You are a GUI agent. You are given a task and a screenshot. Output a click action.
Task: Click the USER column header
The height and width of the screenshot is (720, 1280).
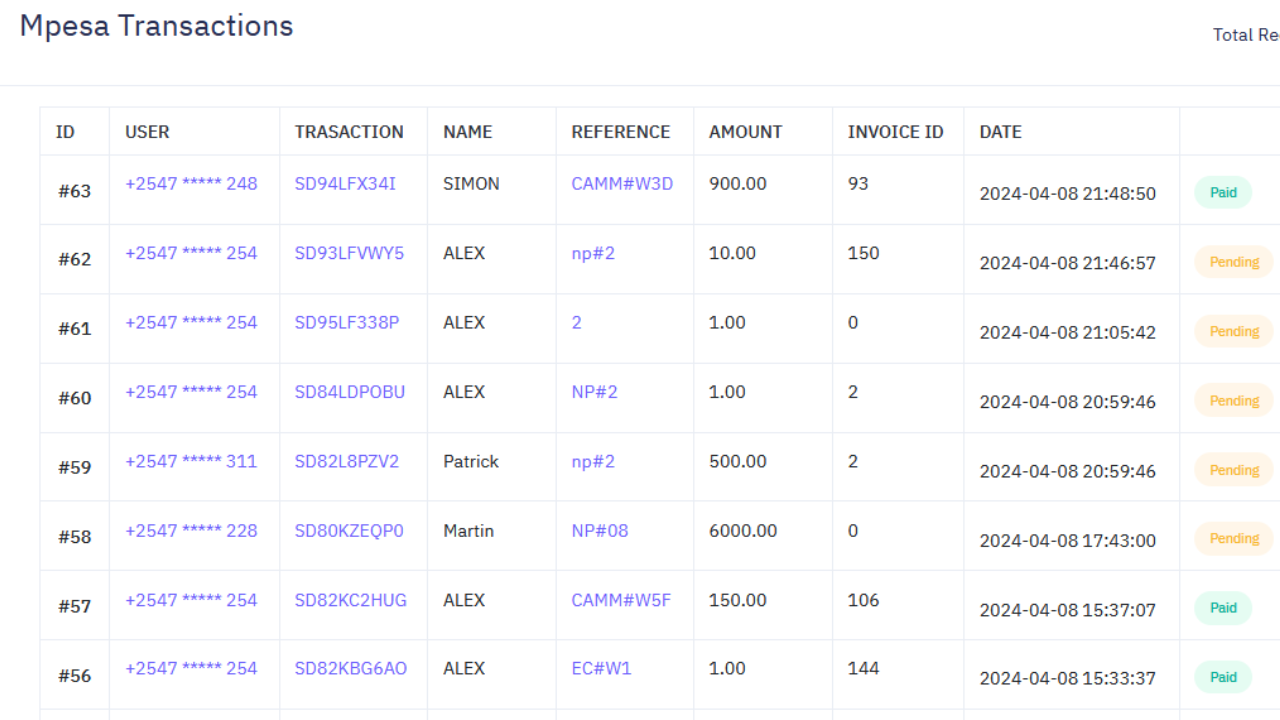(147, 132)
